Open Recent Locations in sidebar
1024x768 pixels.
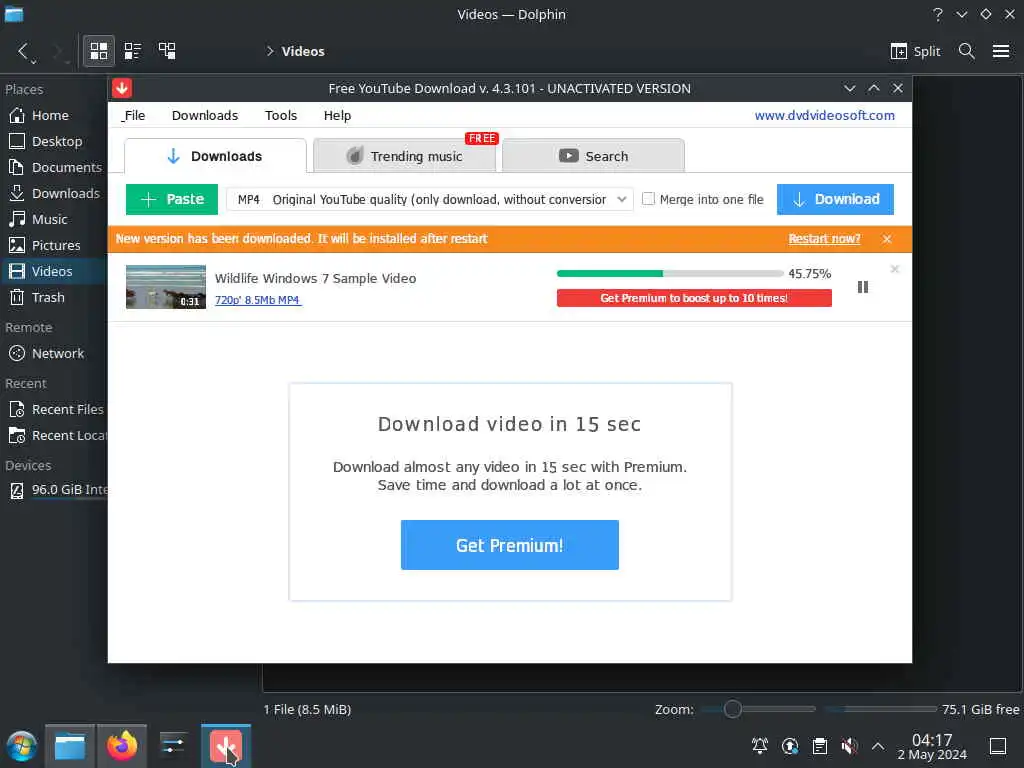coord(54,436)
